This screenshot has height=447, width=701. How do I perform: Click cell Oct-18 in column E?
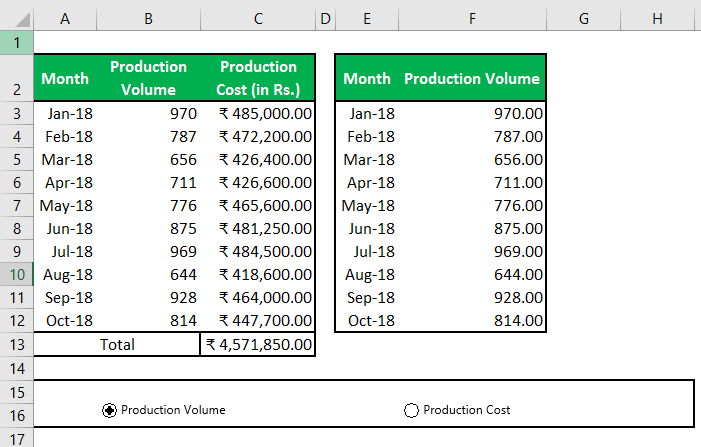point(367,320)
